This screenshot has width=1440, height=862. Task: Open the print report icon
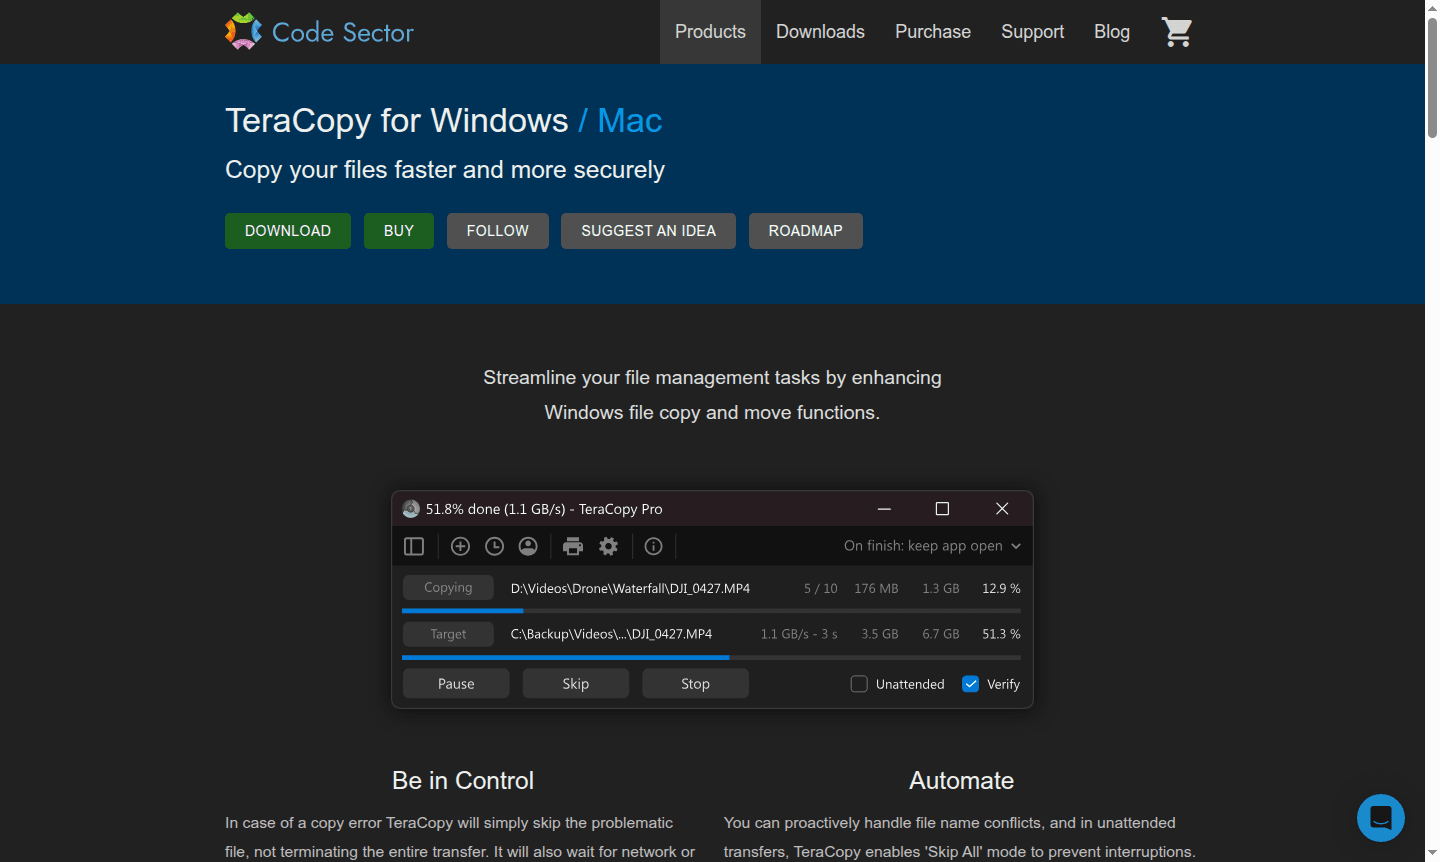pos(573,546)
